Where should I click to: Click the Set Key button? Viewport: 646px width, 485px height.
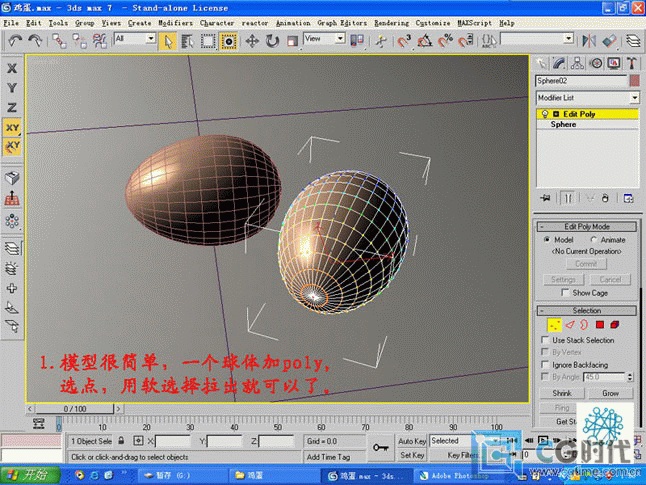point(412,455)
